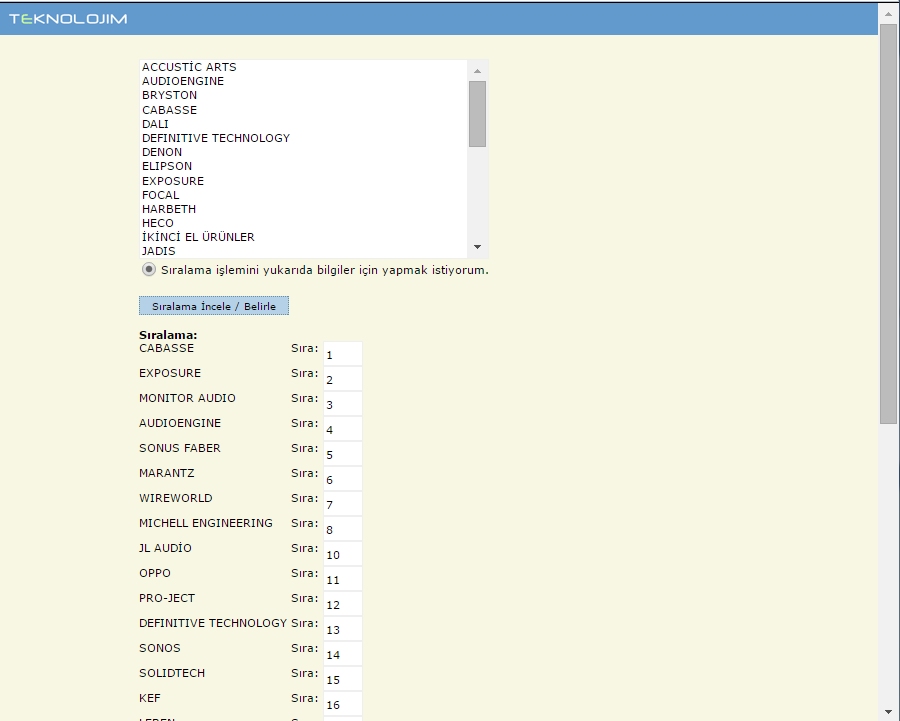The width and height of the screenshot is (900, 721).
Task: Select HECO in the list
Action: point(304,223)
